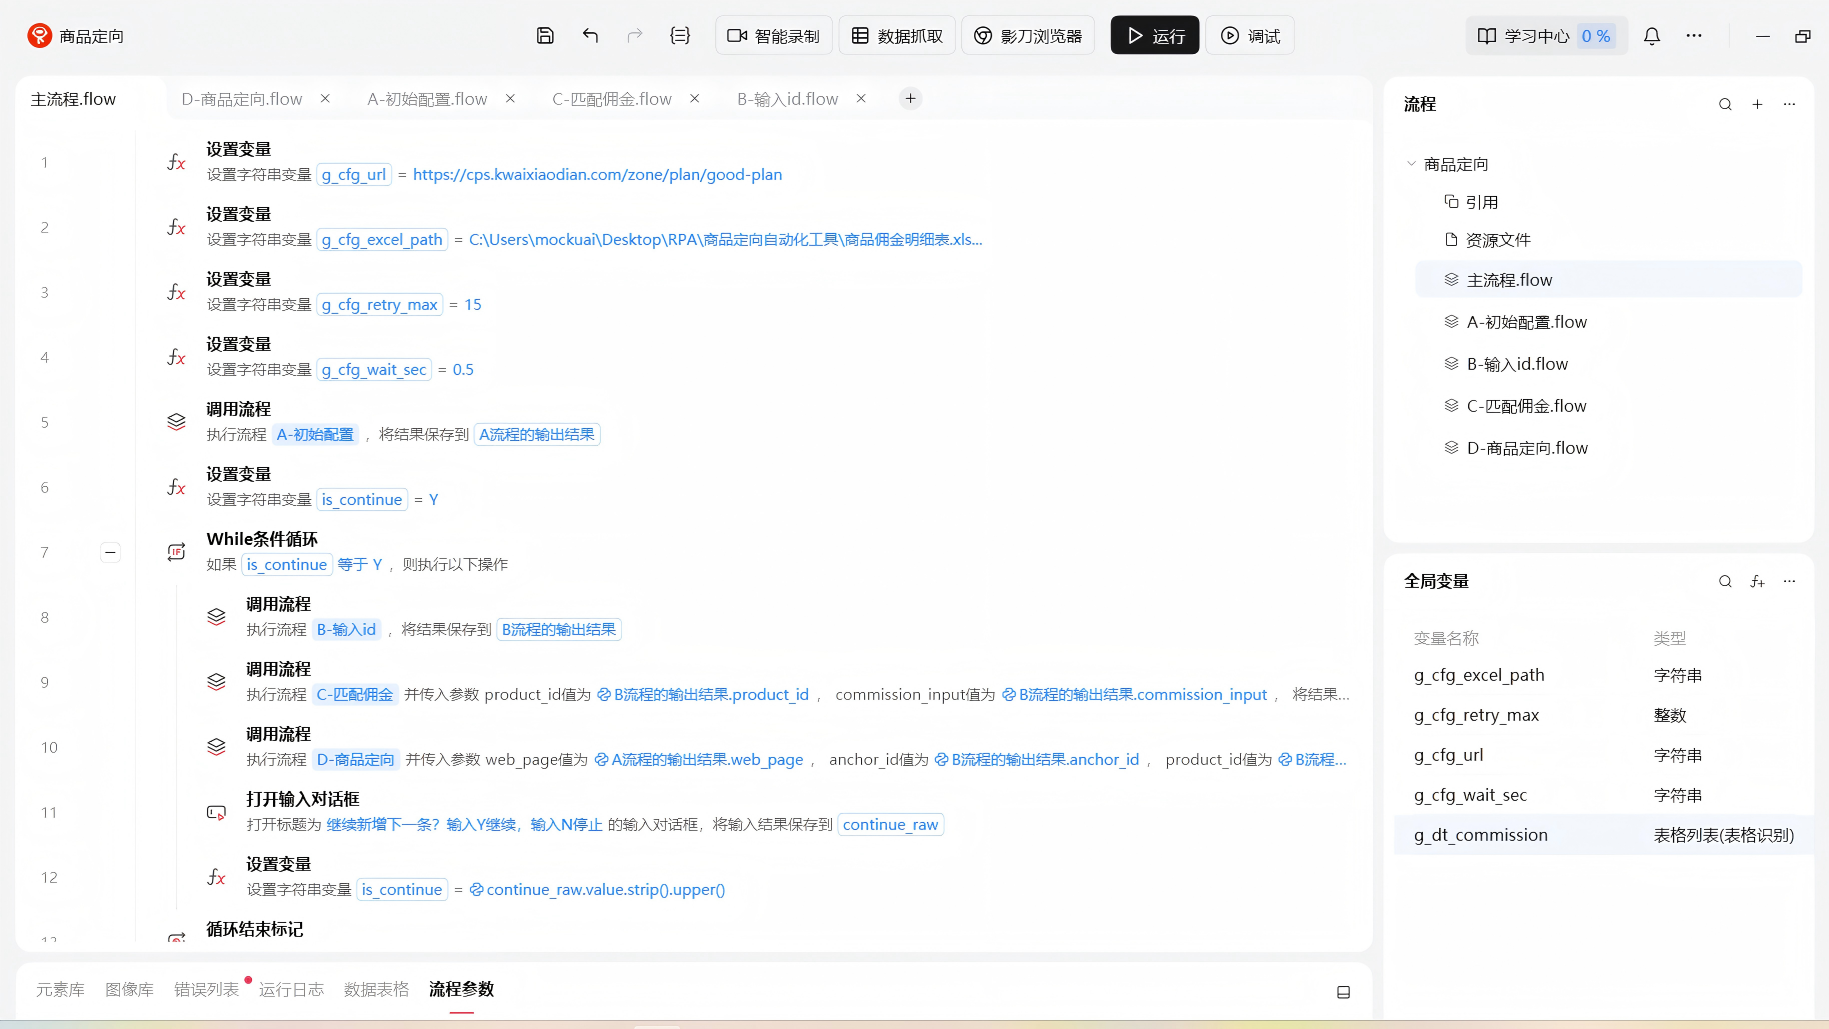The height and width of the screenshot is (1029, 1829).
Task: Switch to 主流程.flow tab
Action: [73, 99]
